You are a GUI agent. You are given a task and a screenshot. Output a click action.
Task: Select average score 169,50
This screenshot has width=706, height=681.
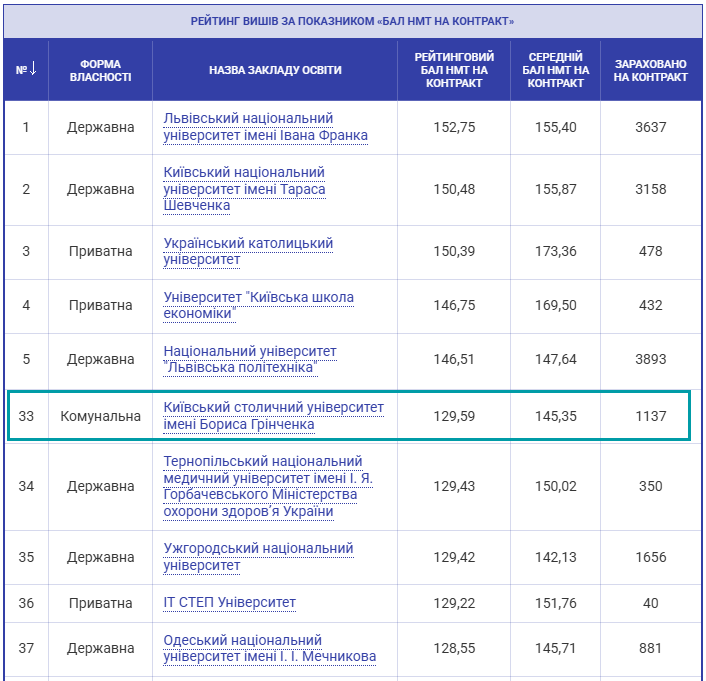coord(555,305)
